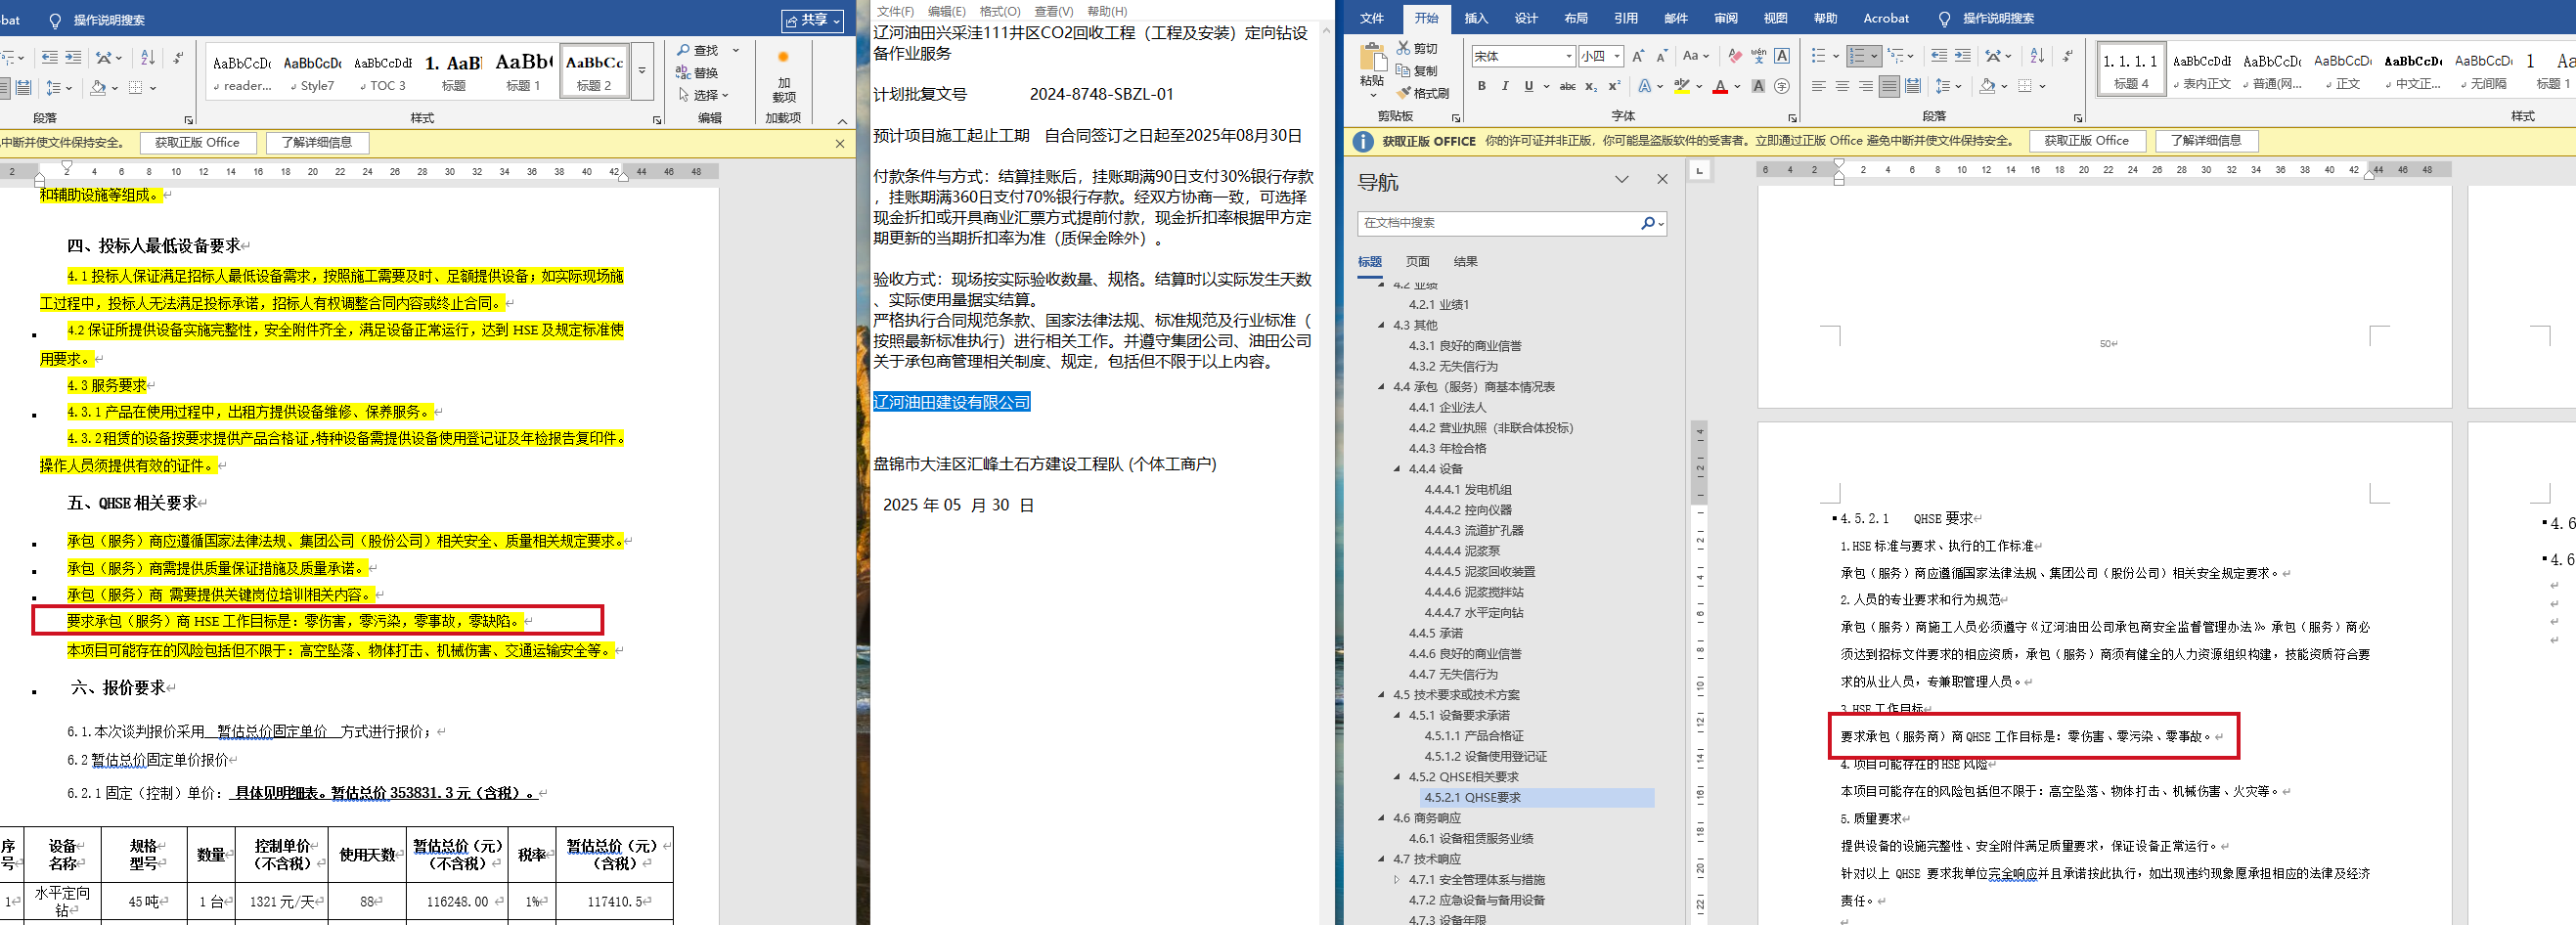This screenshot has height=925, width=2576.
Task: Click increase indent in the right Word ribbon
Action: point(1963,56)
